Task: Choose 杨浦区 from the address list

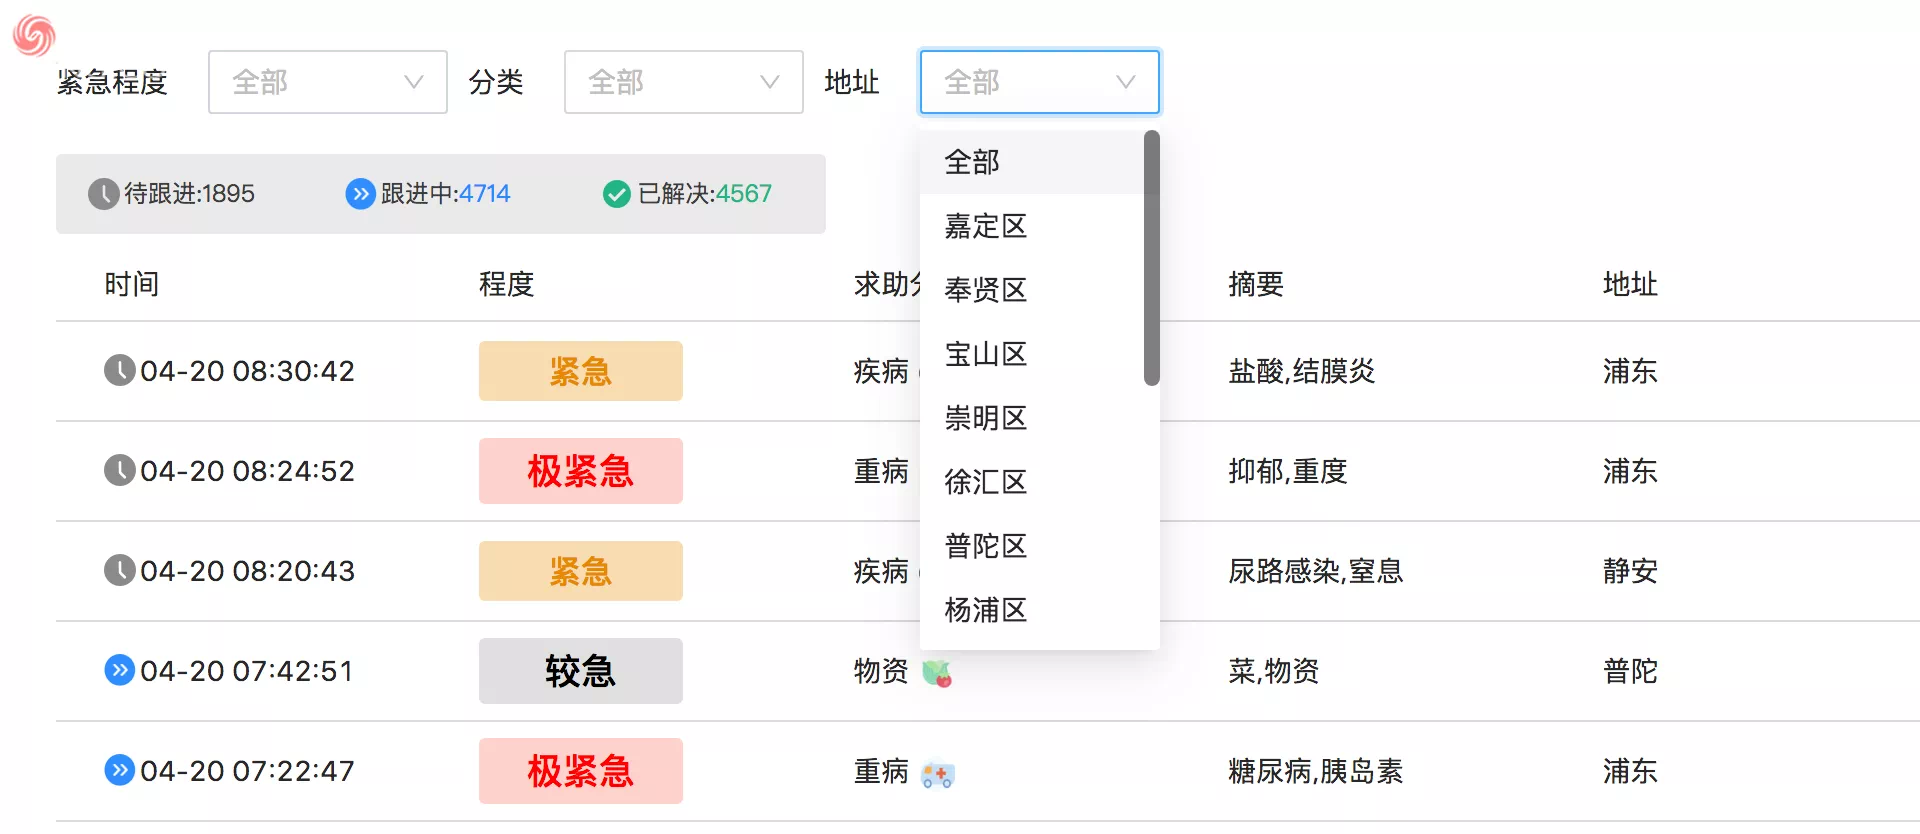Action: [x=1032, y=610]
